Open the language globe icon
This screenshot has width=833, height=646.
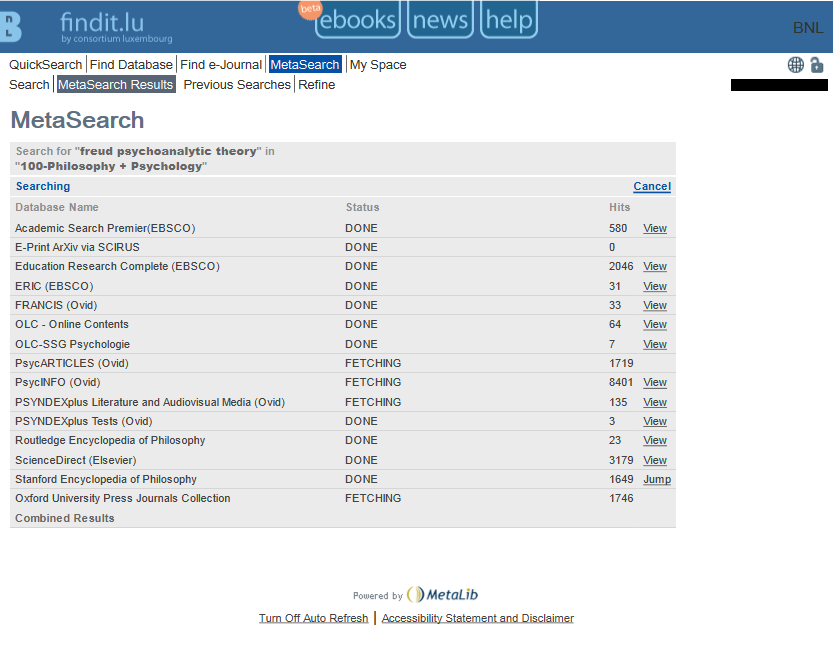click(x=795, y=65)
